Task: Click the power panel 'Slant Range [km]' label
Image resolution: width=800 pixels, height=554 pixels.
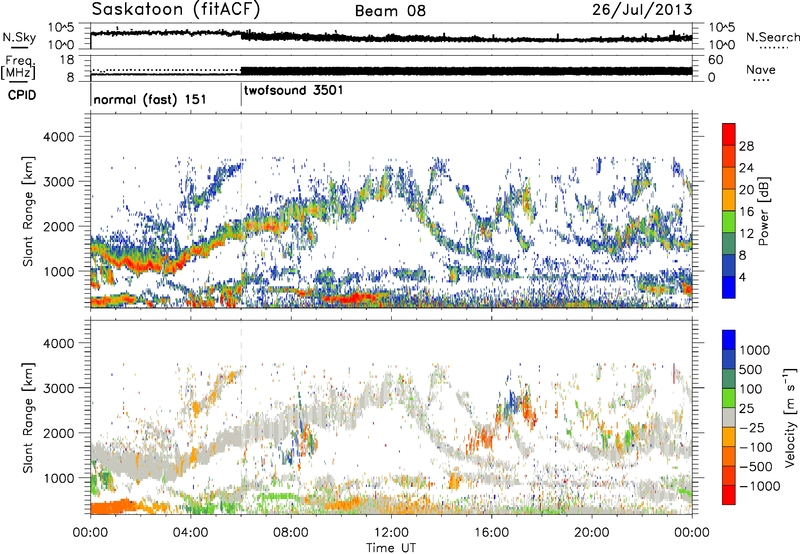Action: click(28, 211)
